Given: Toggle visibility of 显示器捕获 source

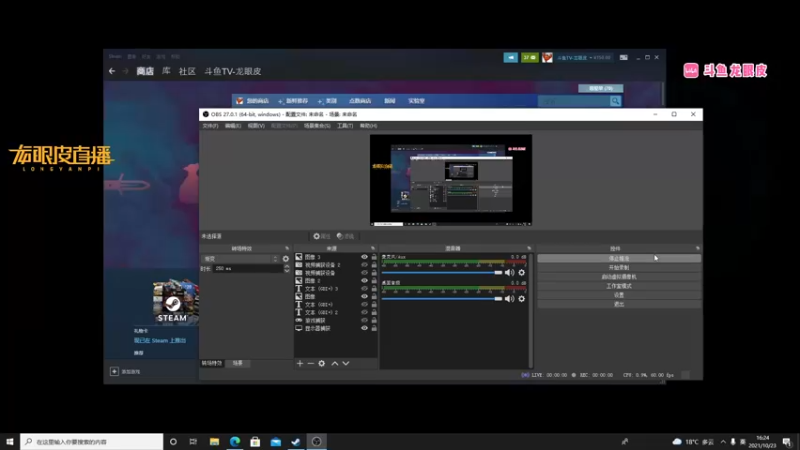Looking at the screenshot, I should (x=364, y=328).
